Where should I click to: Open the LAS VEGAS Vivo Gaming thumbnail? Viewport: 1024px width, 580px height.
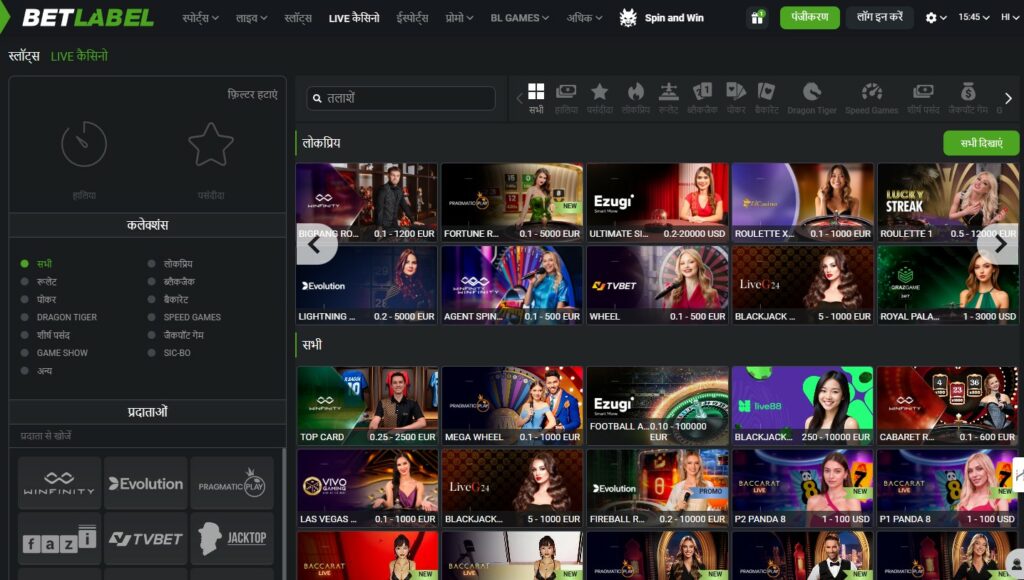(367, 488)
